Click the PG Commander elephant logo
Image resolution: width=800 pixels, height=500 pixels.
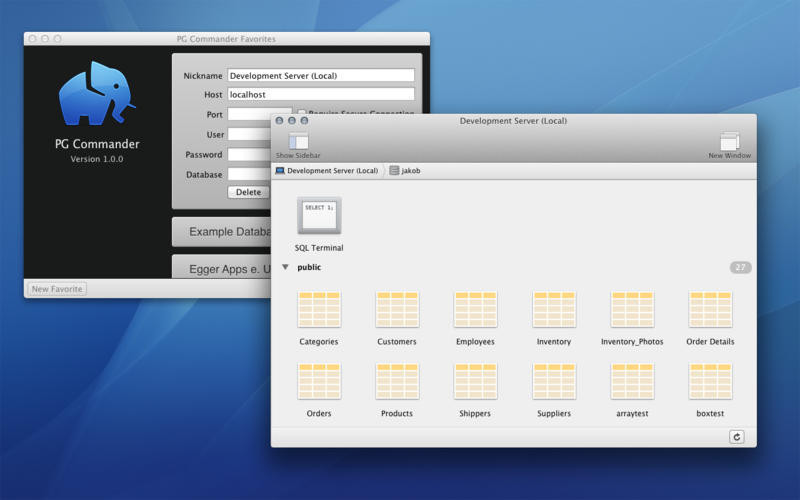pyautogui.click(x=97, y=93)
